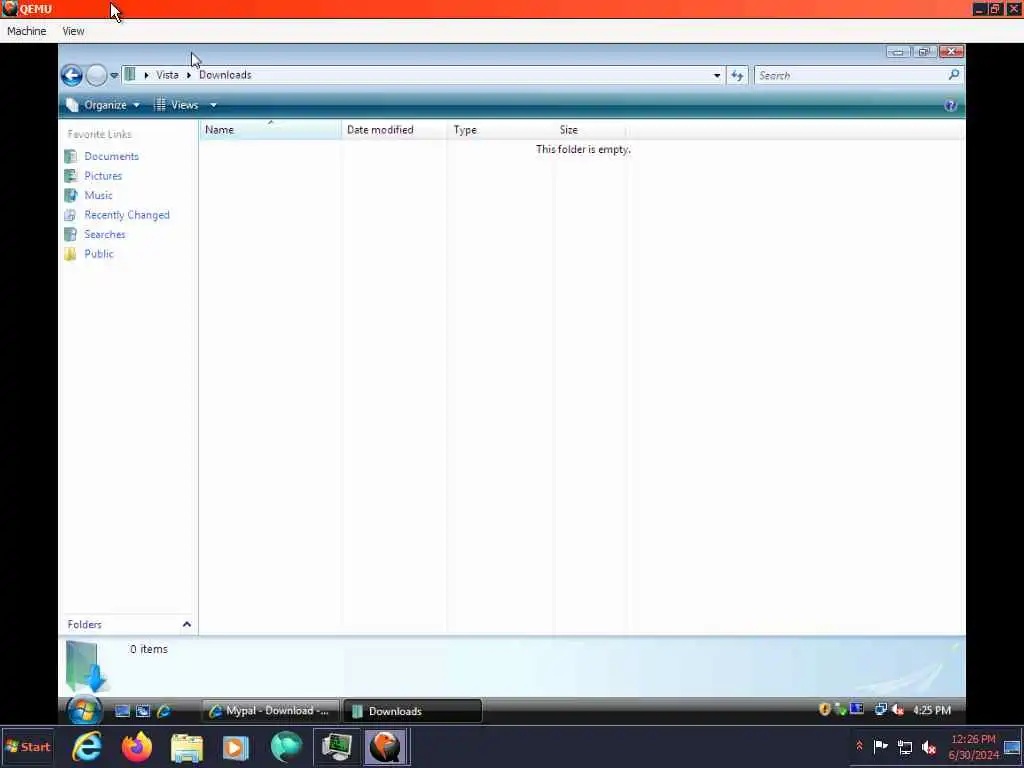Sort by the Name column
The image size is (1024, 768).
(270, 129)
